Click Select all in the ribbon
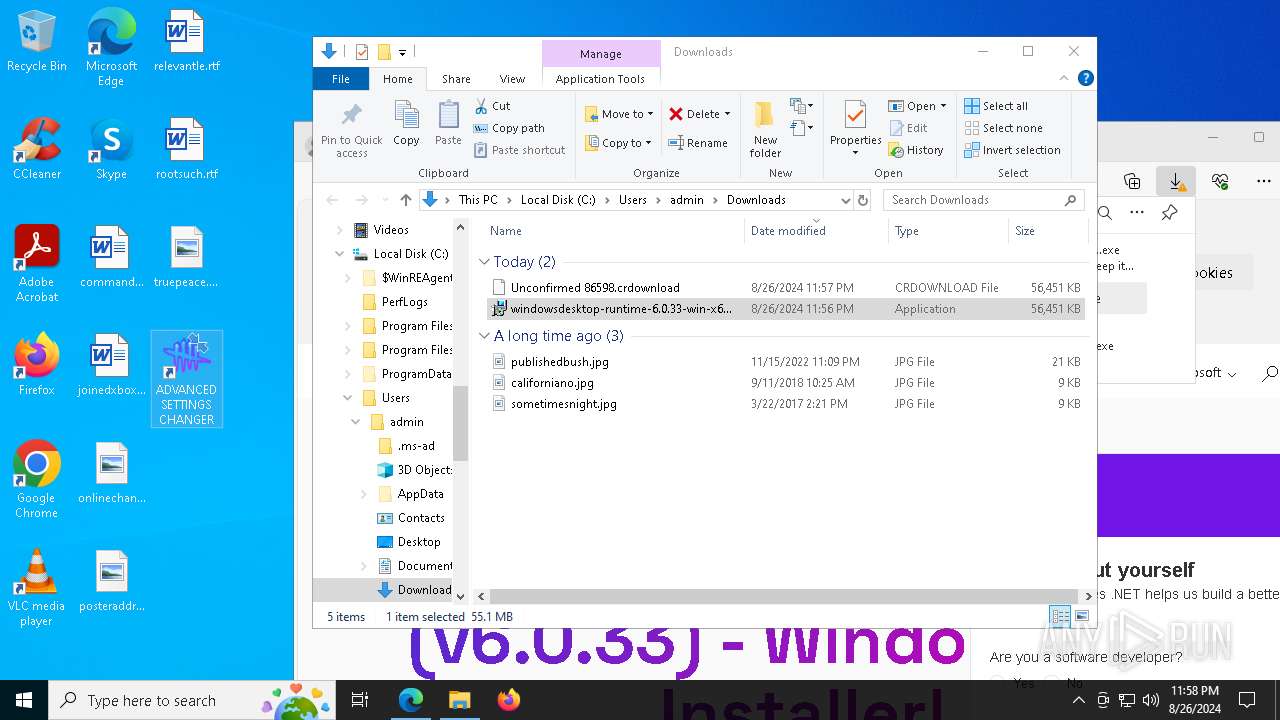This screenshot has height=720, width=1280. tap(996, 106)
